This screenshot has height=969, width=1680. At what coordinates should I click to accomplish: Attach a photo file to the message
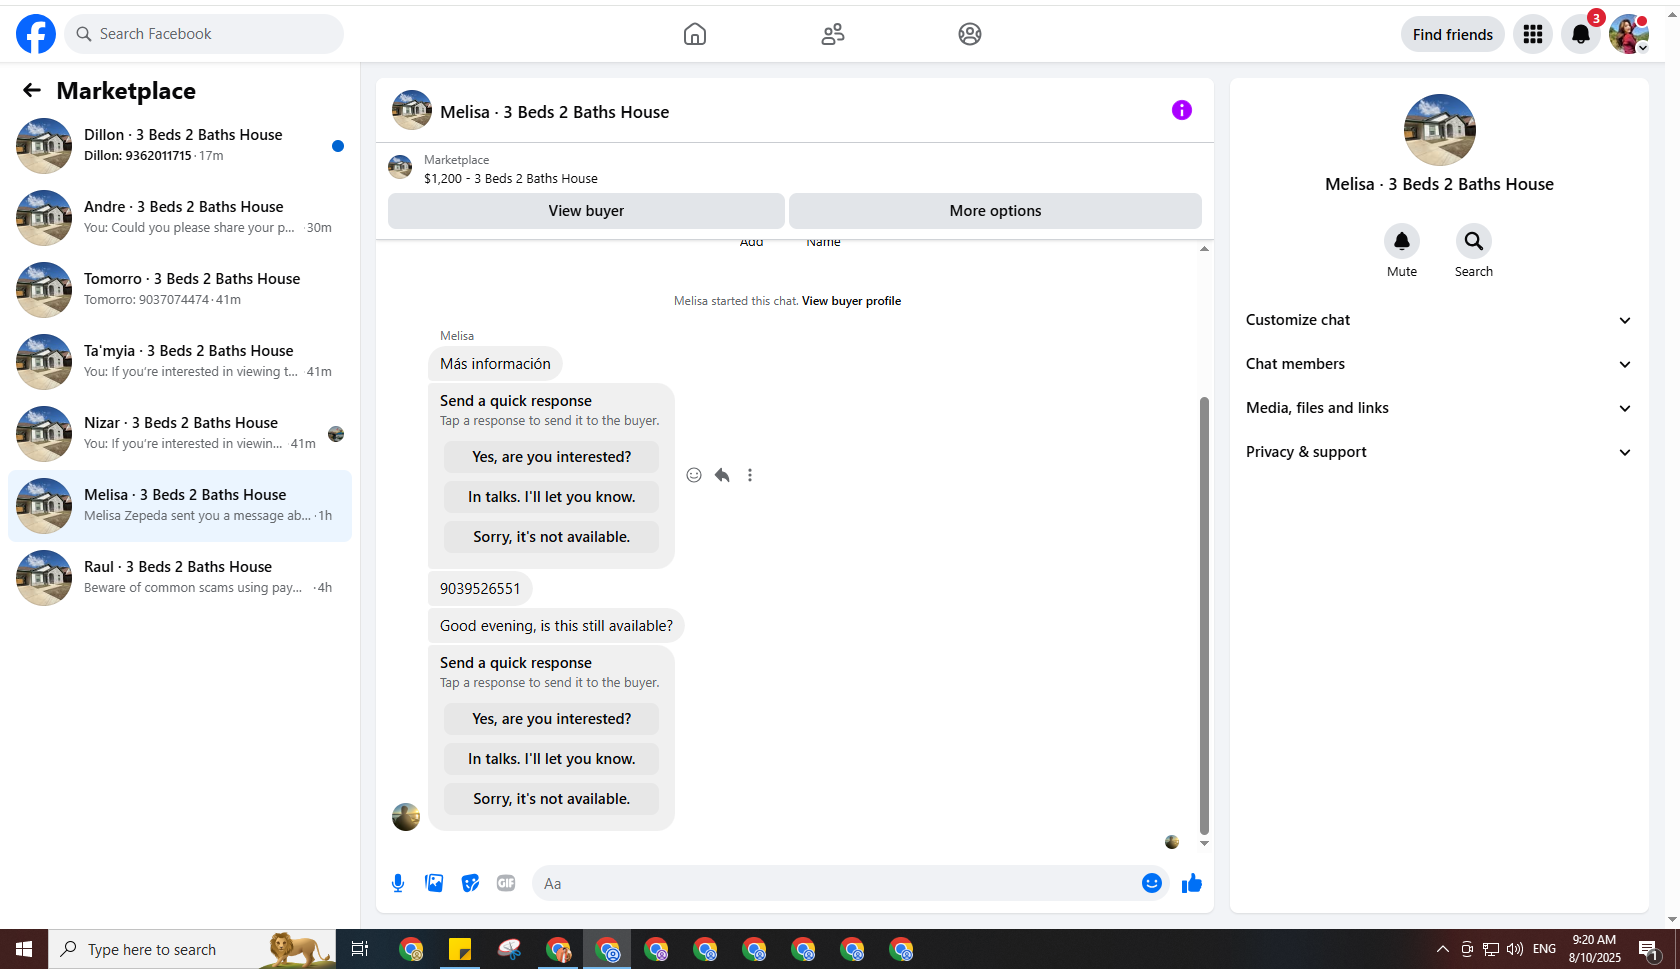click(x=434, y=883)
